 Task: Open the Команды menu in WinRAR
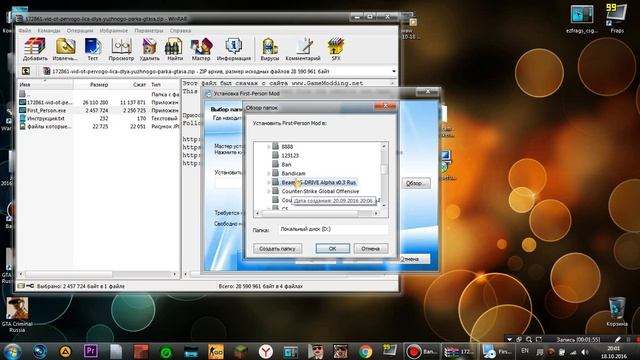click(49, 31)
